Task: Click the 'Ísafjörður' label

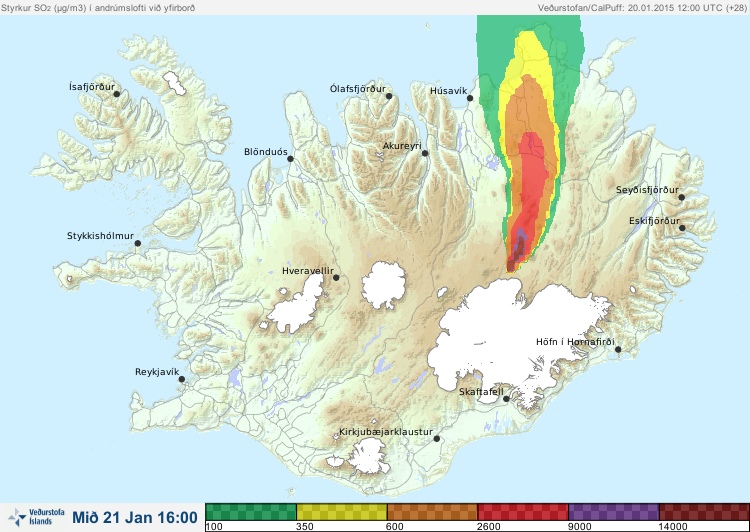Action: click(x=92, y=87)
